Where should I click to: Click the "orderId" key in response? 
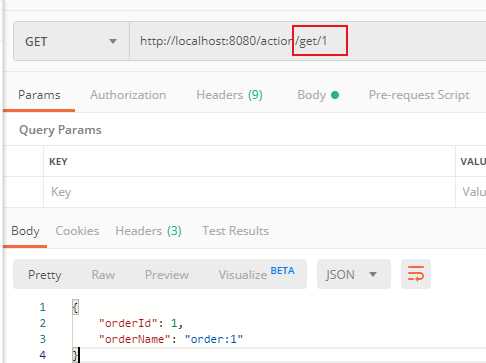pos(128,323)
